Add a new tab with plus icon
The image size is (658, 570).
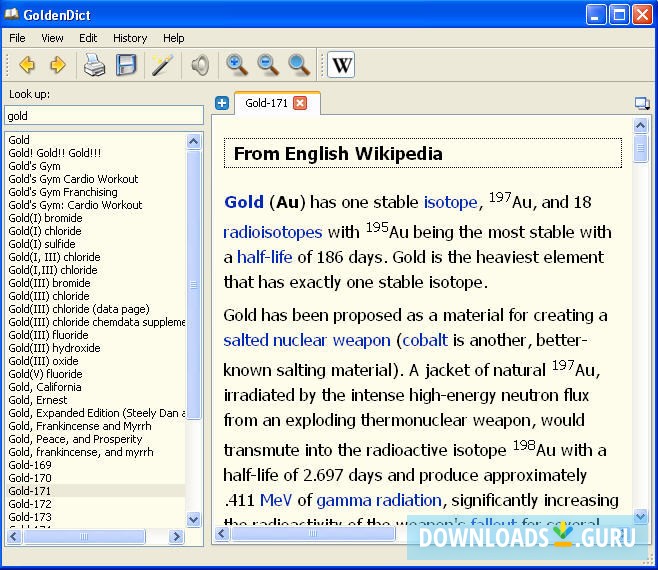(222, 103)
